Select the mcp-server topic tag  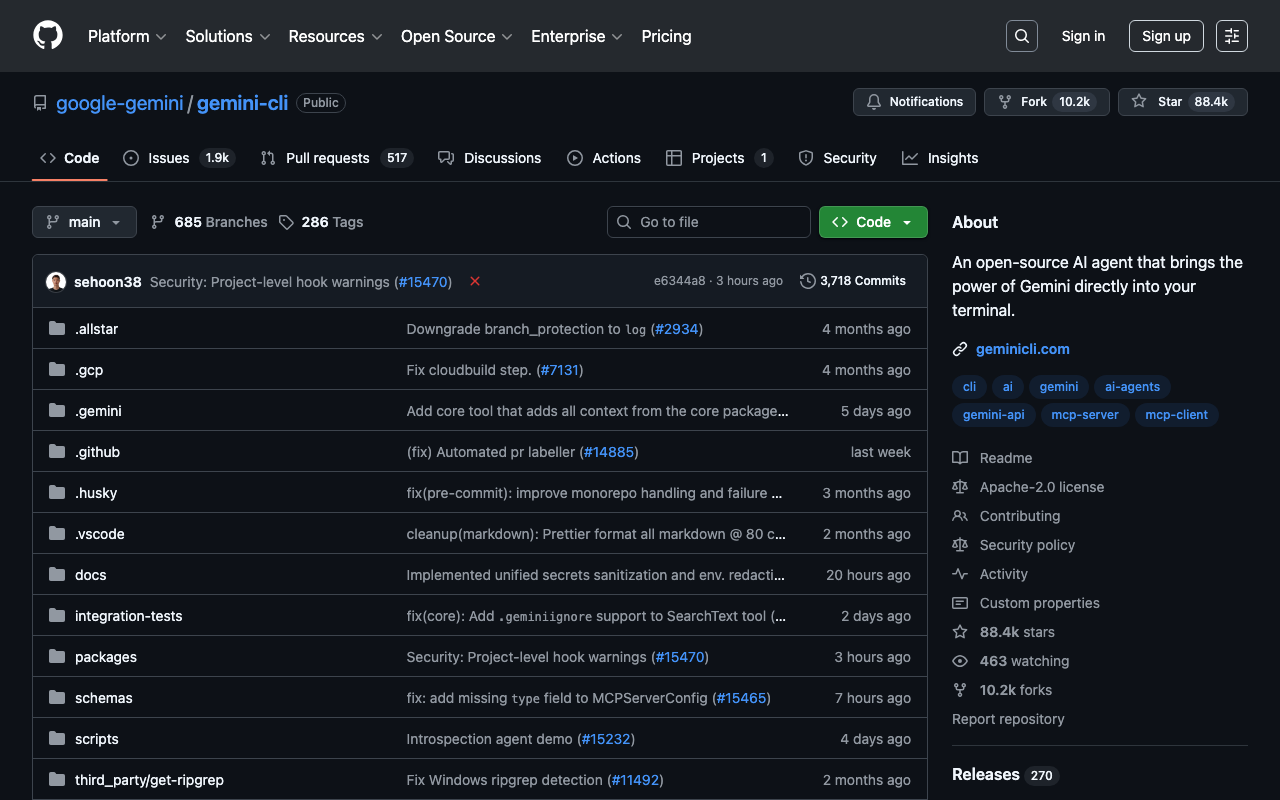1084,415
